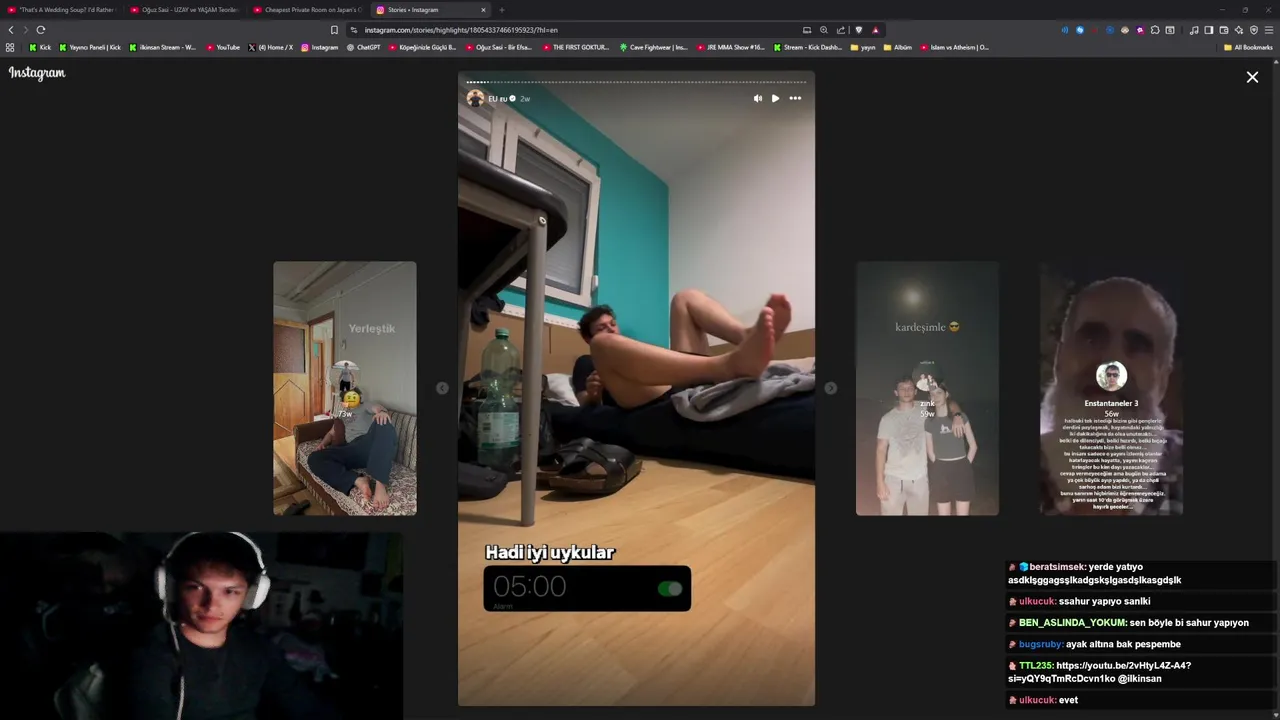
Task: Open the Brave VPN icon
Action: pos(1253,30)
